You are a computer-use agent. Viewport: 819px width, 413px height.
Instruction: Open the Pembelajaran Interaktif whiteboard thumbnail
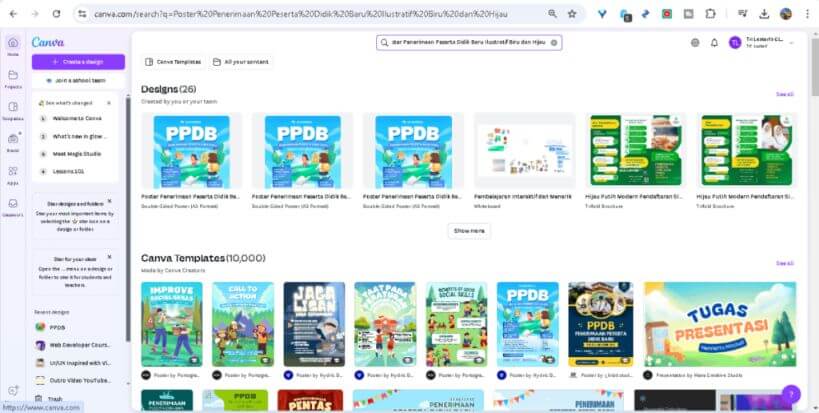tap(524, 150)
